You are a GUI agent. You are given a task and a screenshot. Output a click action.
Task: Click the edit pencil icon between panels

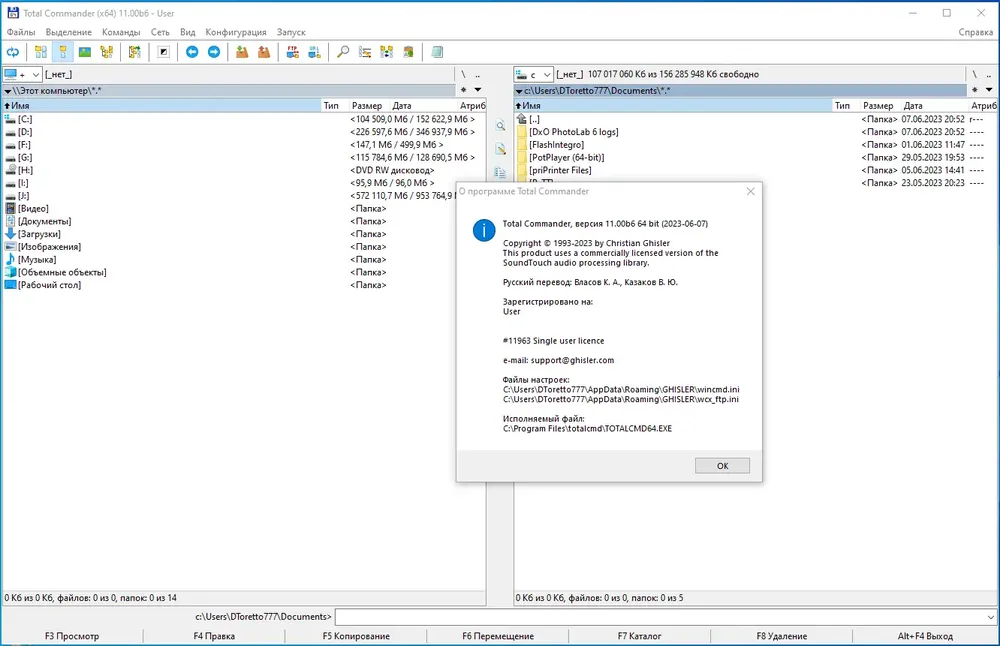[501, 150]
